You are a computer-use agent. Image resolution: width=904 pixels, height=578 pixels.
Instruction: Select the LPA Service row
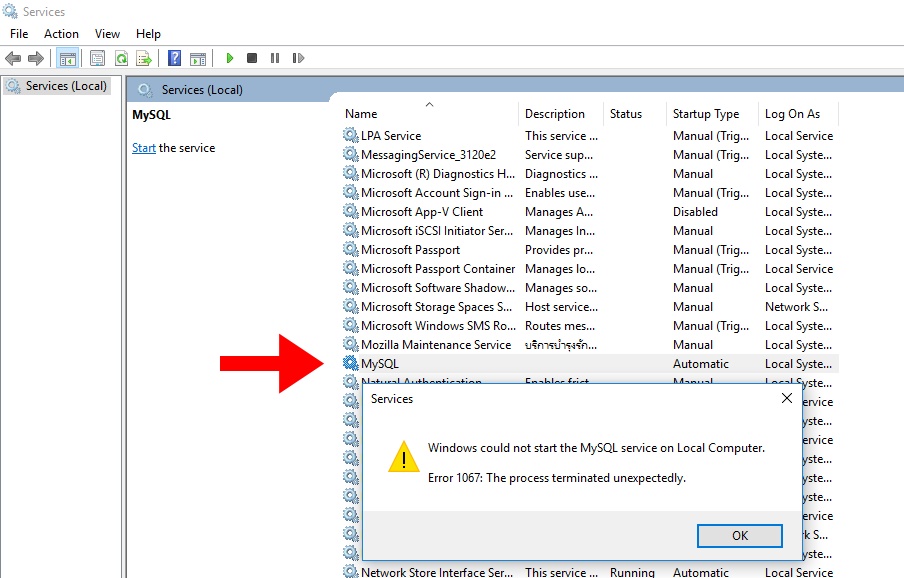point(590,135)
